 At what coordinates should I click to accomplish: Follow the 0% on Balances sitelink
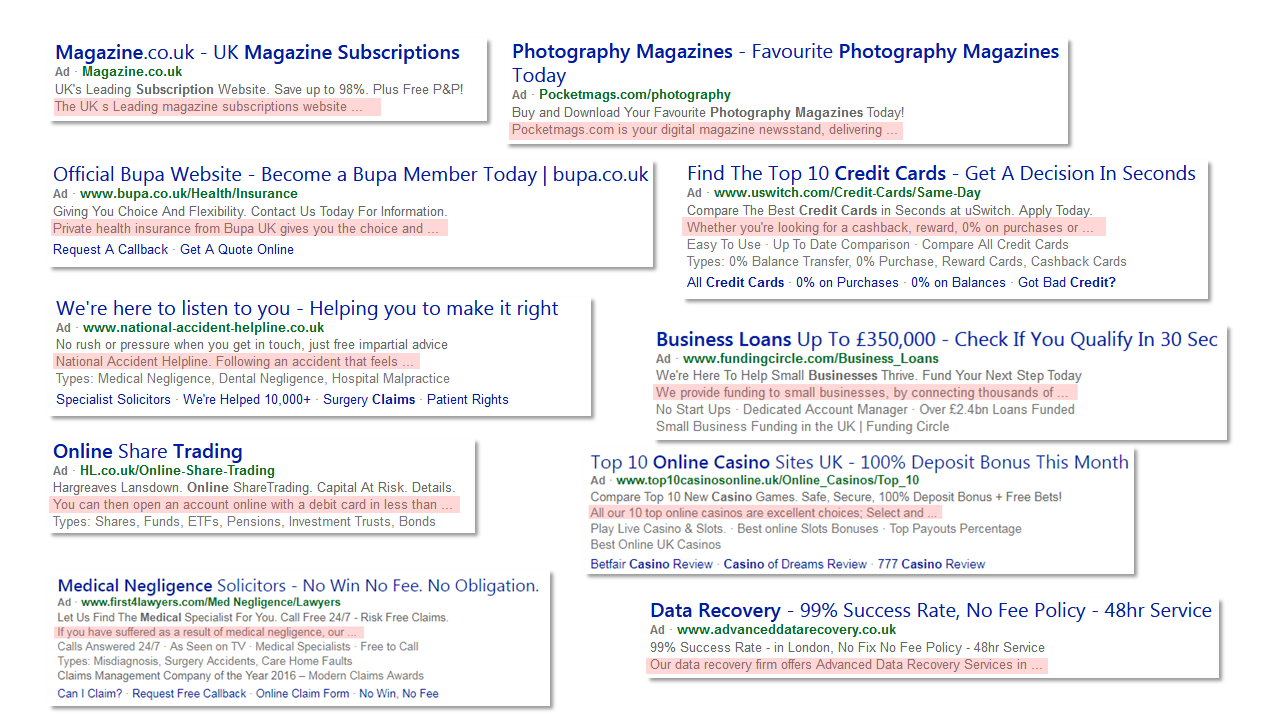pyautogui.click(x=959, y=283)
